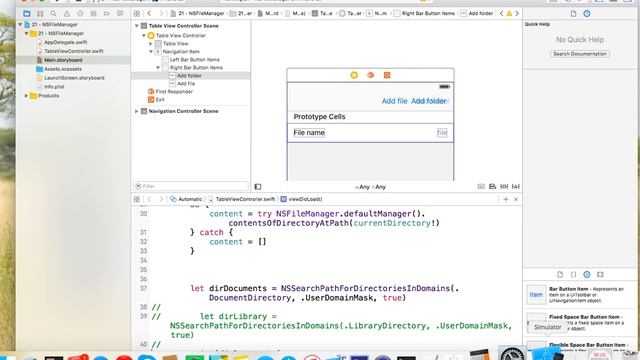Show the Quick Help inspector
This screenshot has height=360, width=640.
587,13
